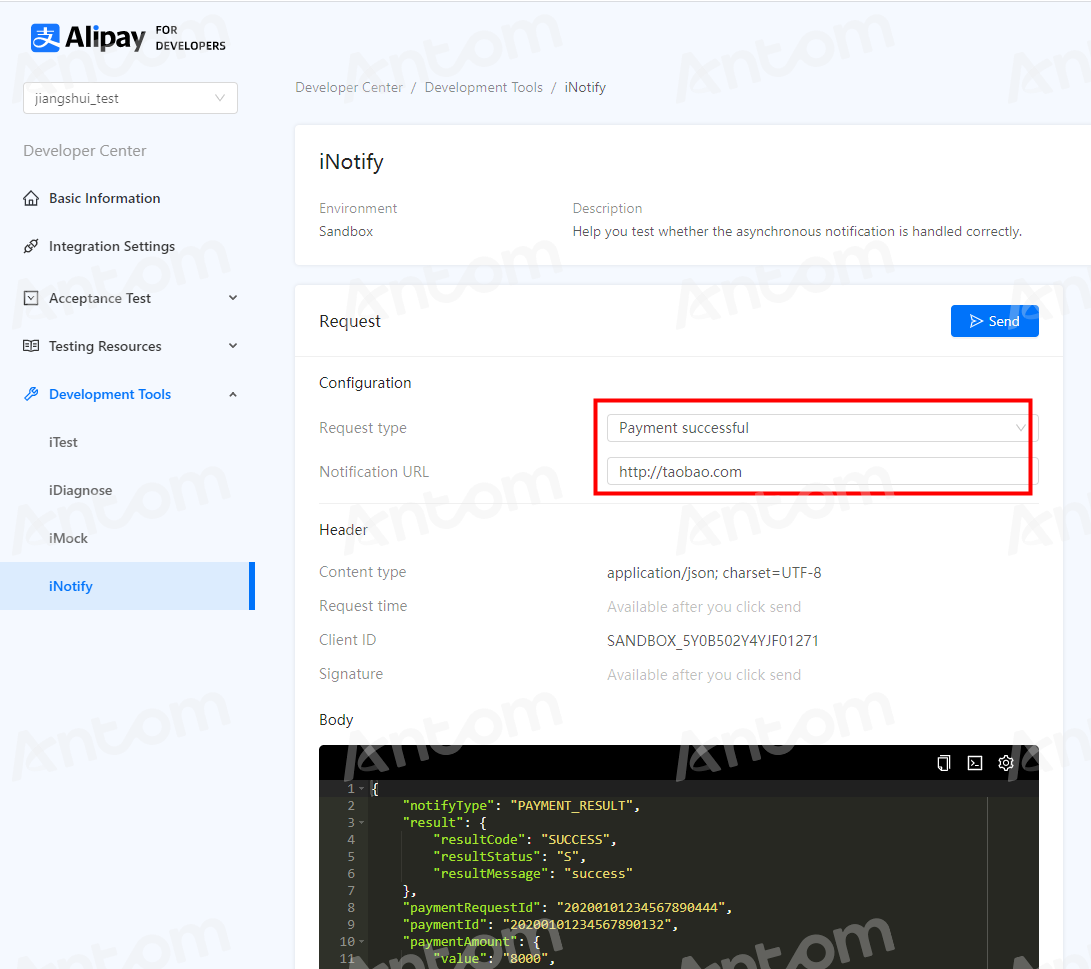Click the Development Tools wrench icon
The height and width of the screenshot is (969, 1091).
31,394
